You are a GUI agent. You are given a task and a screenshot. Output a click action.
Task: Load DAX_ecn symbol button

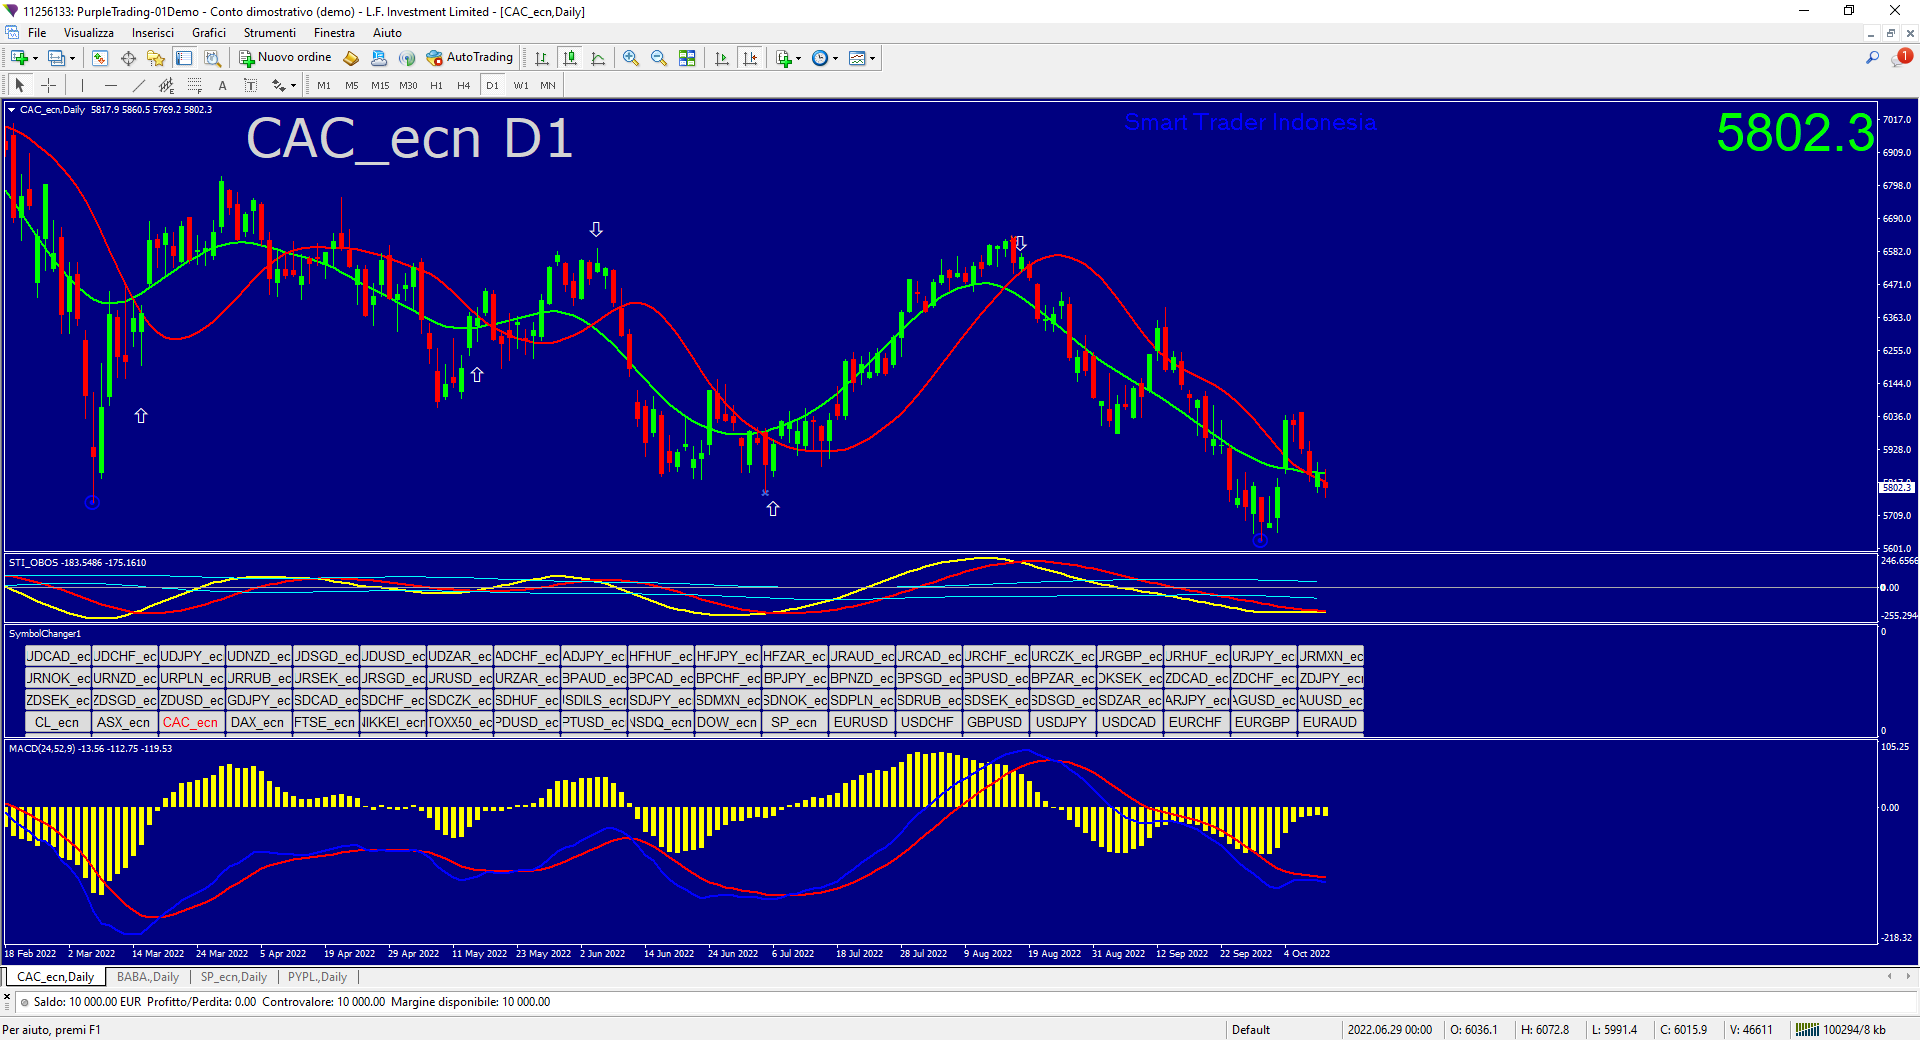[x=257, y=722]
